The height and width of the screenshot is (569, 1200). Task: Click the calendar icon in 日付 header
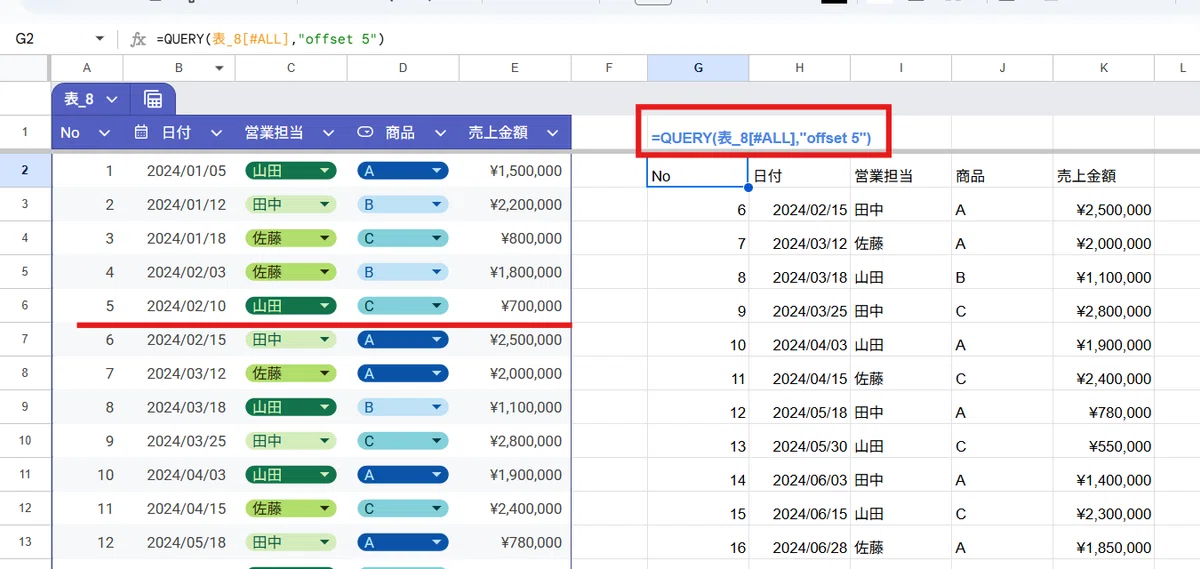pos(141,132)
